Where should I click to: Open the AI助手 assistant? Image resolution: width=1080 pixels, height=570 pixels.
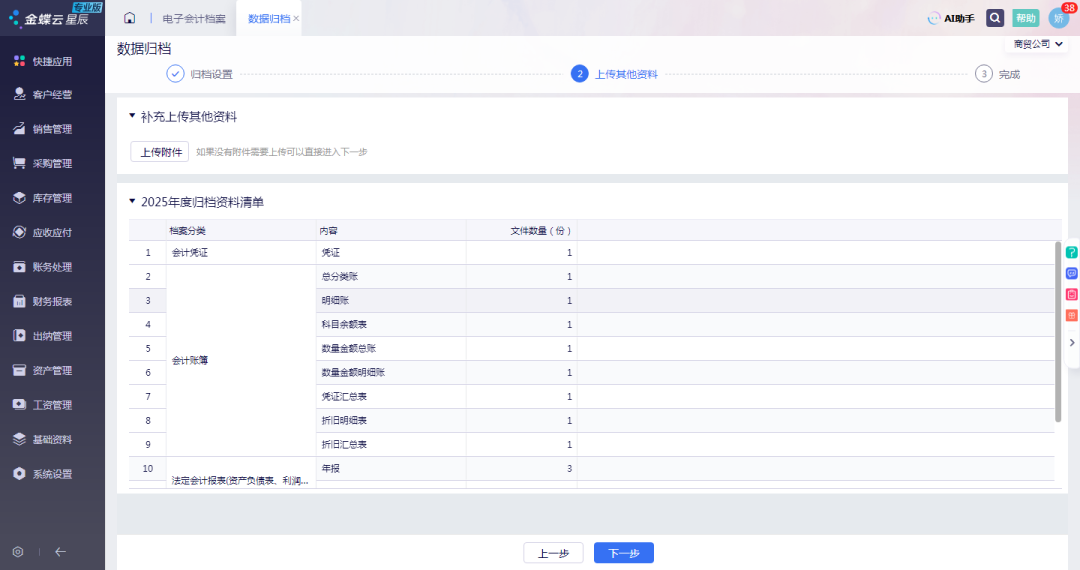point(951,18)
